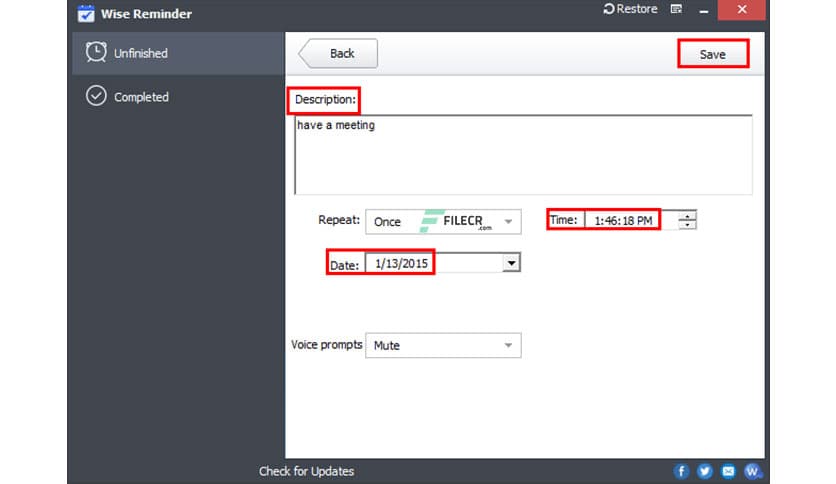
Task: Click the Wise Reminder app logo icon
Action: tap(86, 13)
